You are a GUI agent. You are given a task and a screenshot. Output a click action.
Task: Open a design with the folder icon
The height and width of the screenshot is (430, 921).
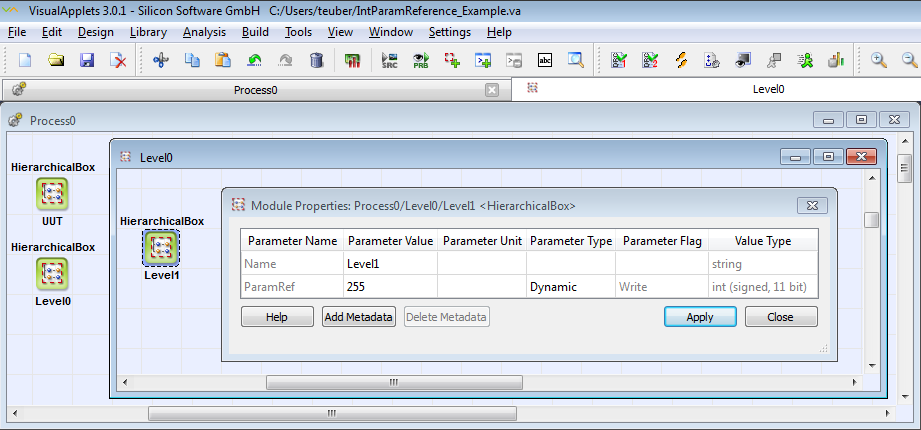click(56, 60)
